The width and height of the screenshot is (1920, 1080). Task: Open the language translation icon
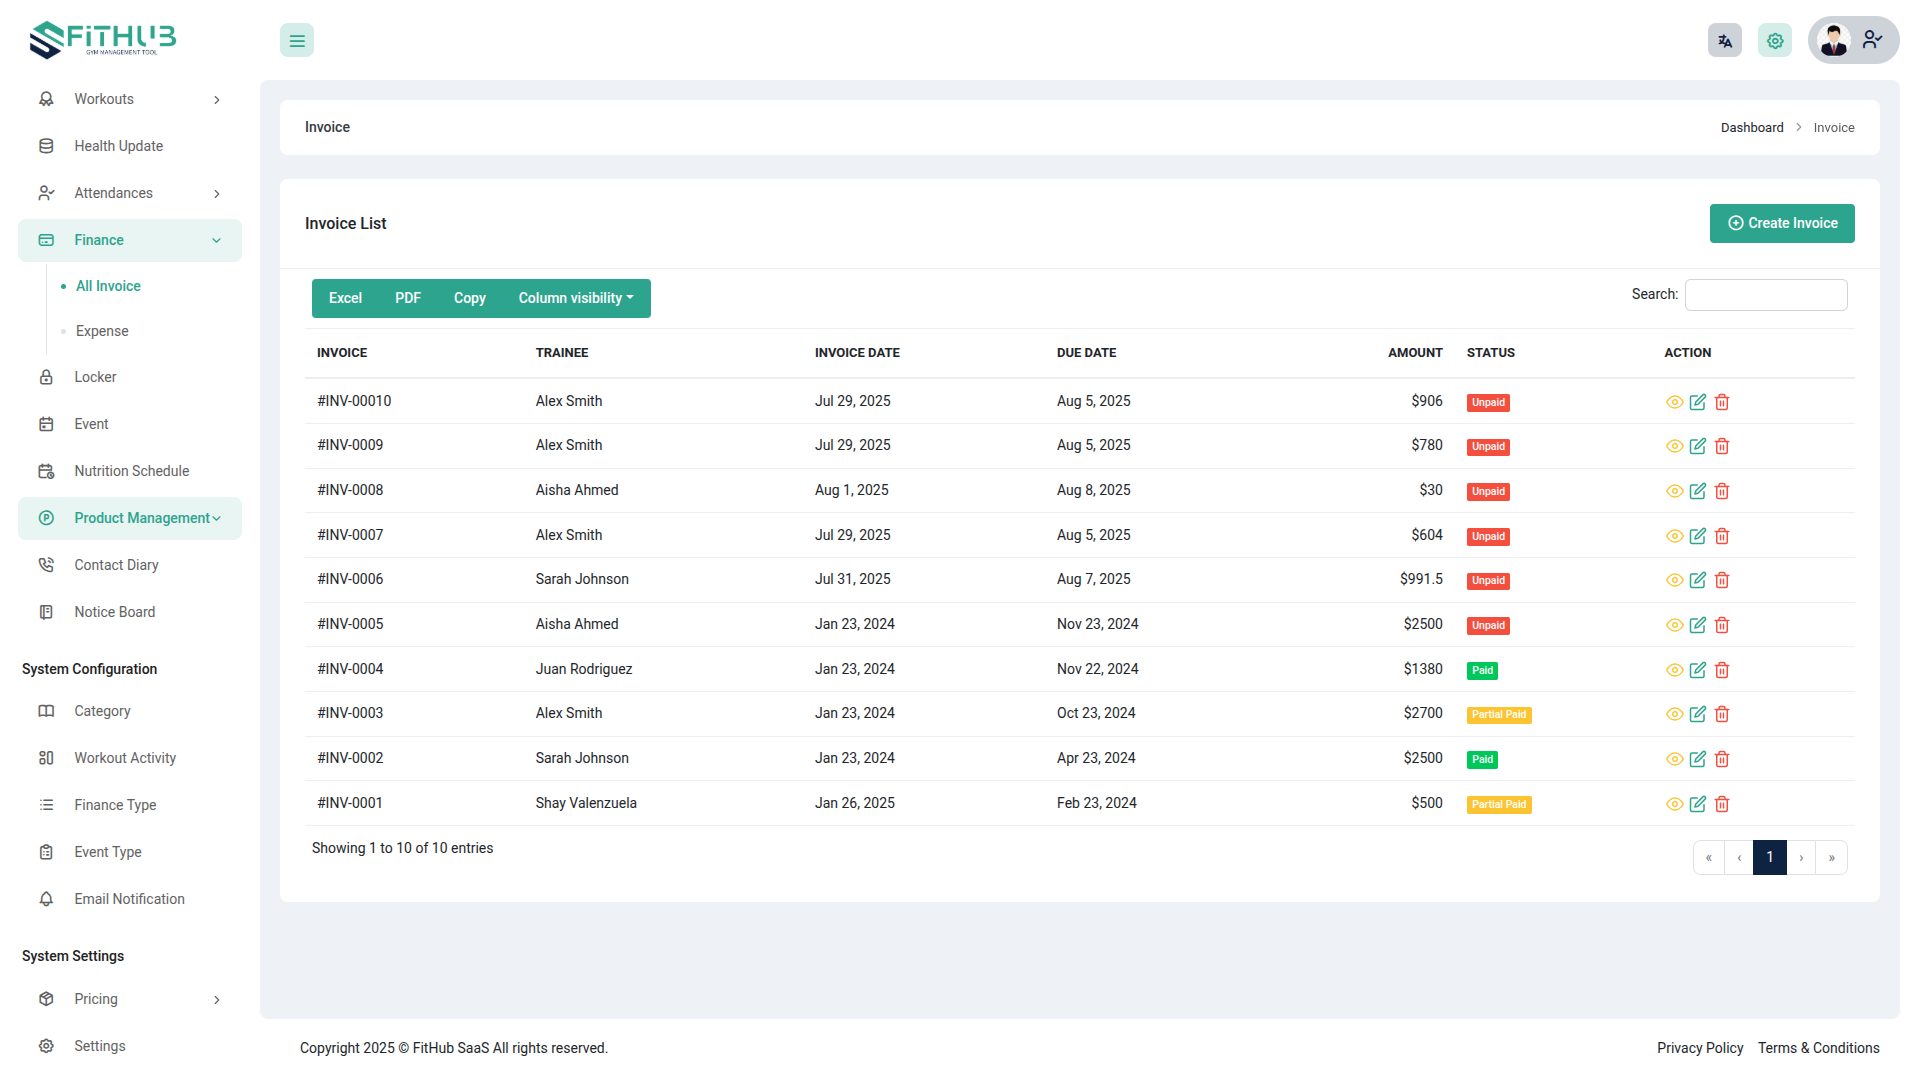pyautogui.click(x=1724, y=41)
